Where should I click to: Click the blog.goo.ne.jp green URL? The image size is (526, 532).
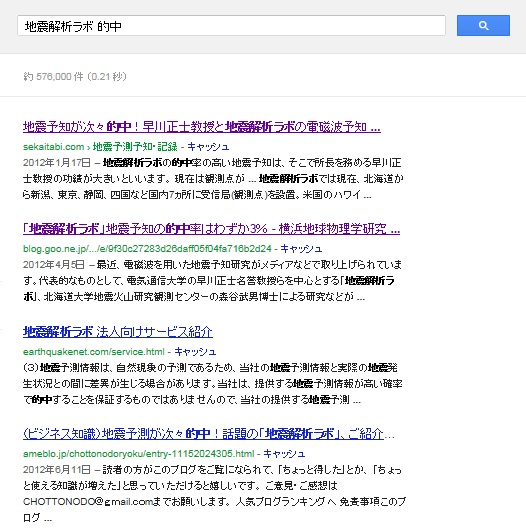tap(147, 249)
